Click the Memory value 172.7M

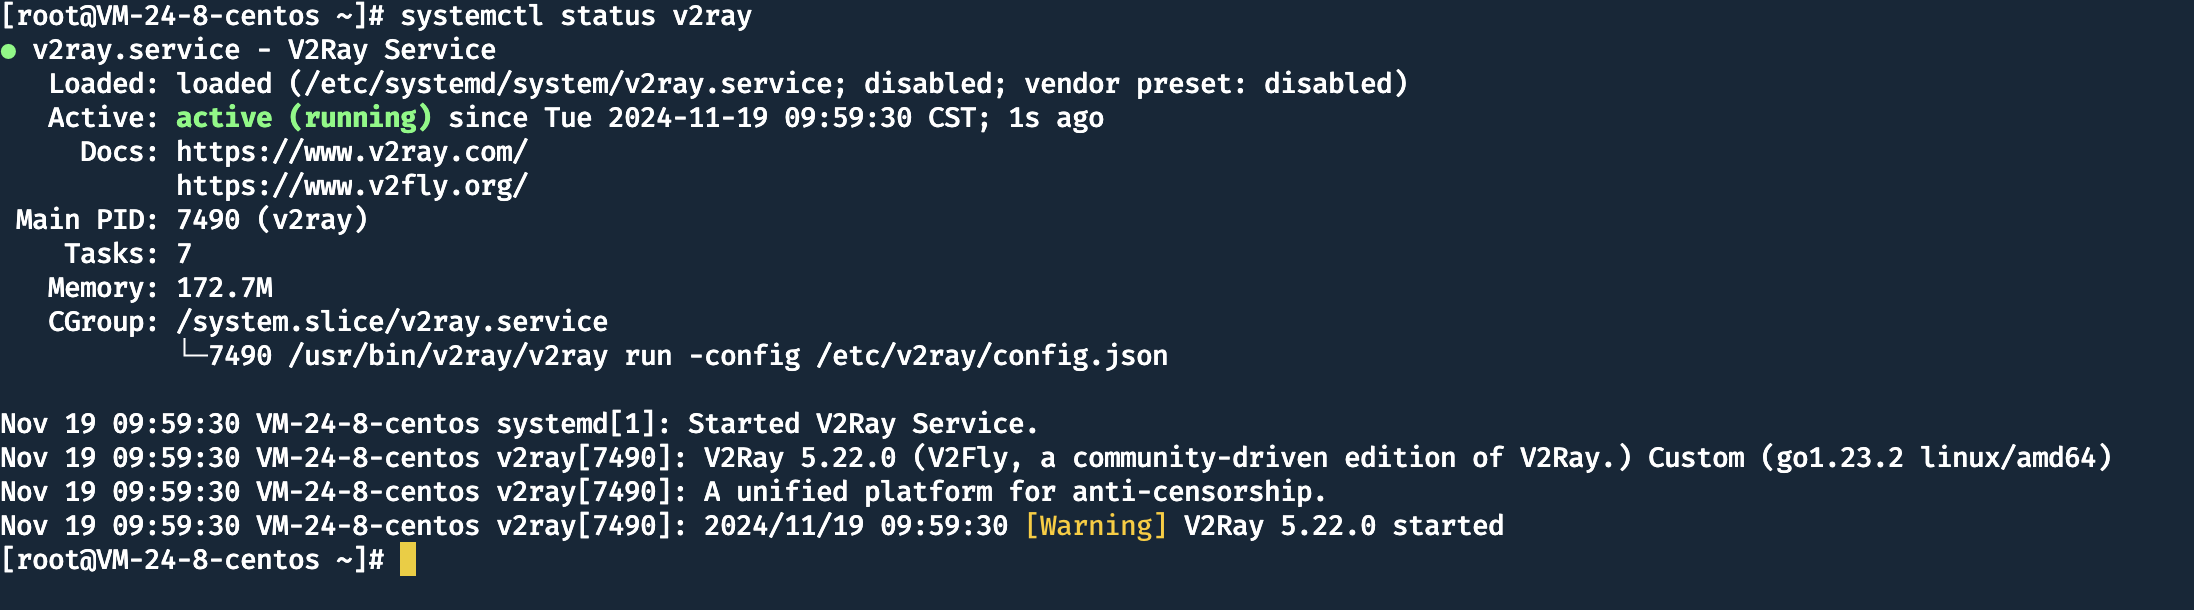pyautogui.click(x=224, y=288)
